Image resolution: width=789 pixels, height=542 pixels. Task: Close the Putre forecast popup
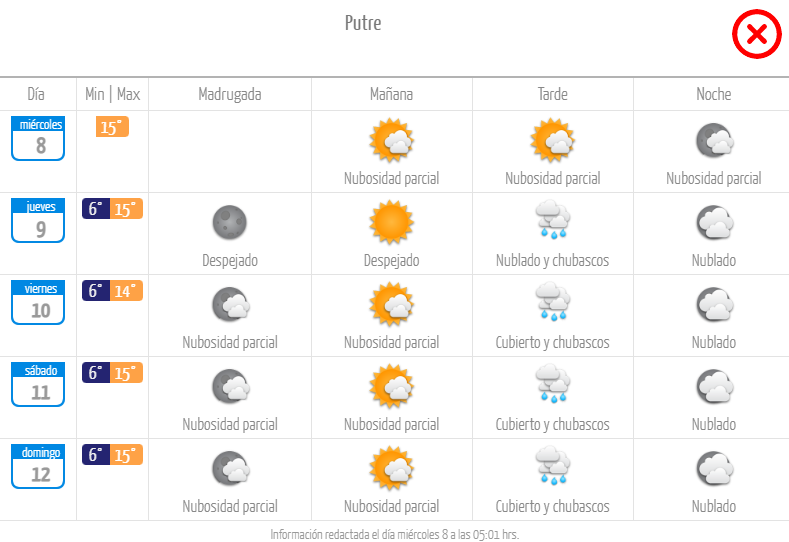pyautogui.click(x=756, y=34)
